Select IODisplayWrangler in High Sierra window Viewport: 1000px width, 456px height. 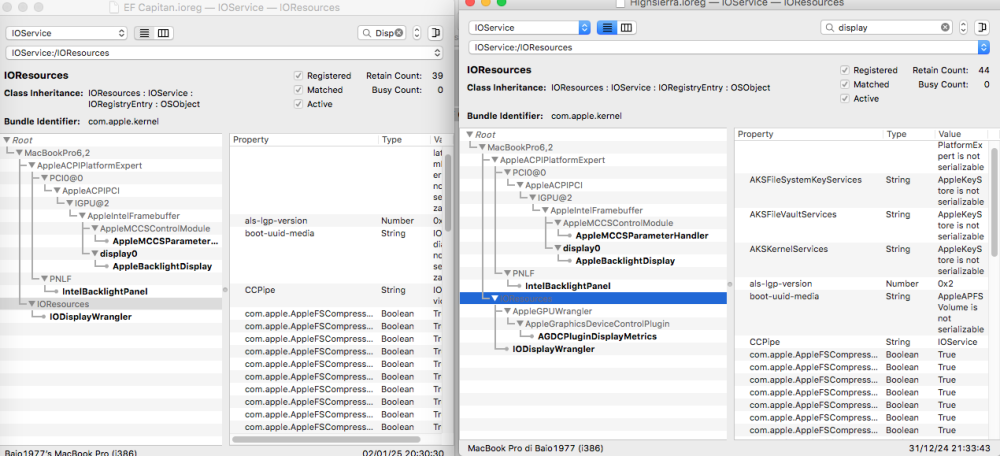[554, 349]
